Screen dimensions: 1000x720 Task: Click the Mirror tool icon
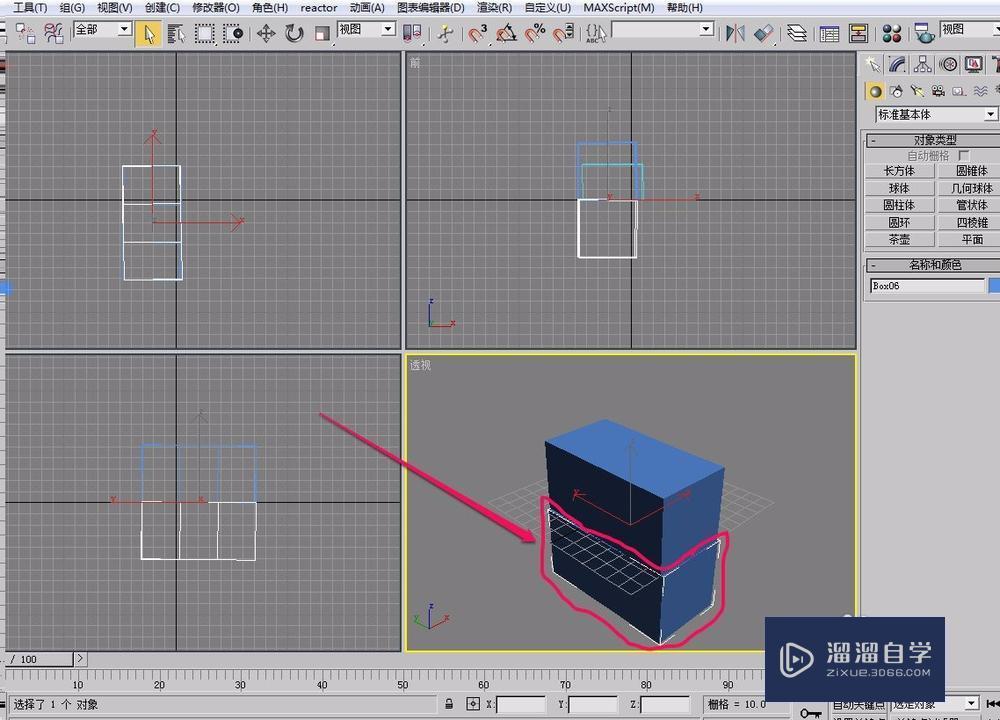tap(736, 32)
